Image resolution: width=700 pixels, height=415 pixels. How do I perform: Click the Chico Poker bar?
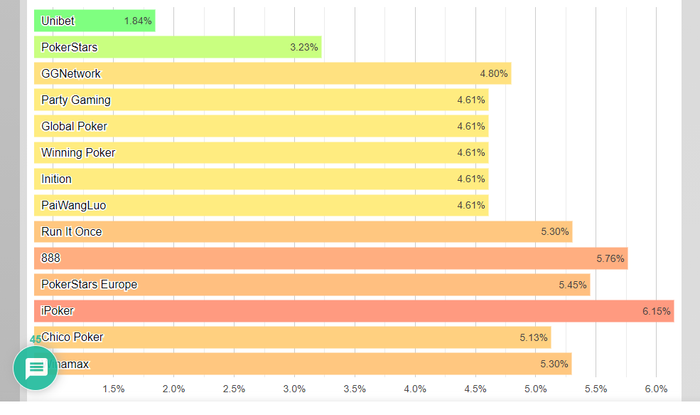tap(290, 337)
